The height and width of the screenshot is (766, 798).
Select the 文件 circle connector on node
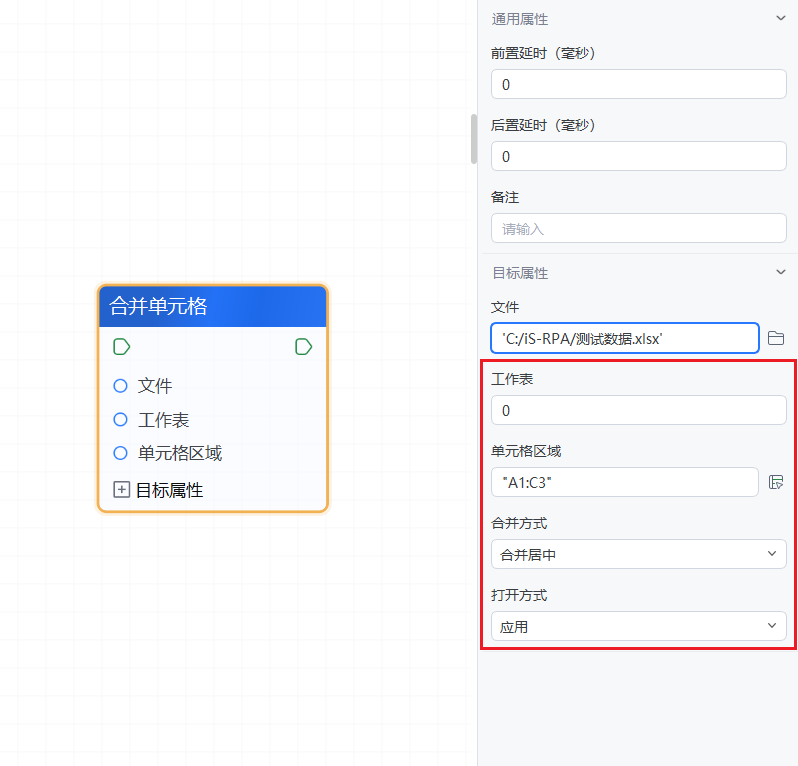pos(121,386)
